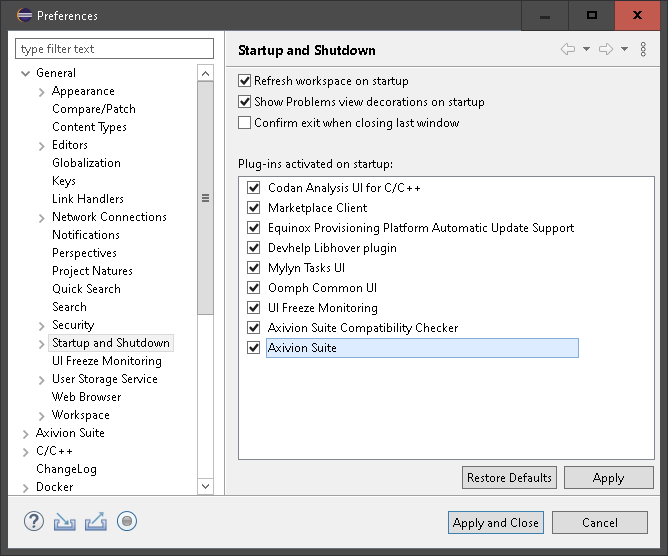Click the Import preferences icon
The height and width of the screenshot is (556, 668).
pos(65,521)
